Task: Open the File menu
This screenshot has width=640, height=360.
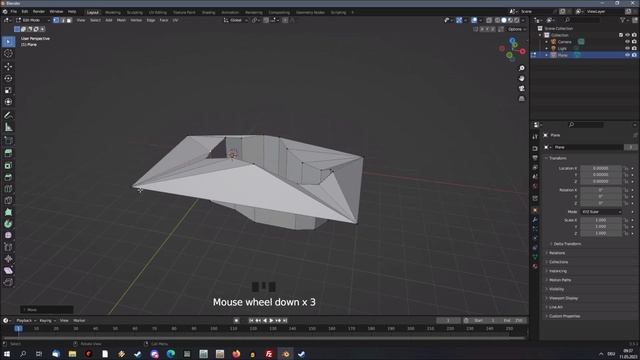Action: click(14, 12)
